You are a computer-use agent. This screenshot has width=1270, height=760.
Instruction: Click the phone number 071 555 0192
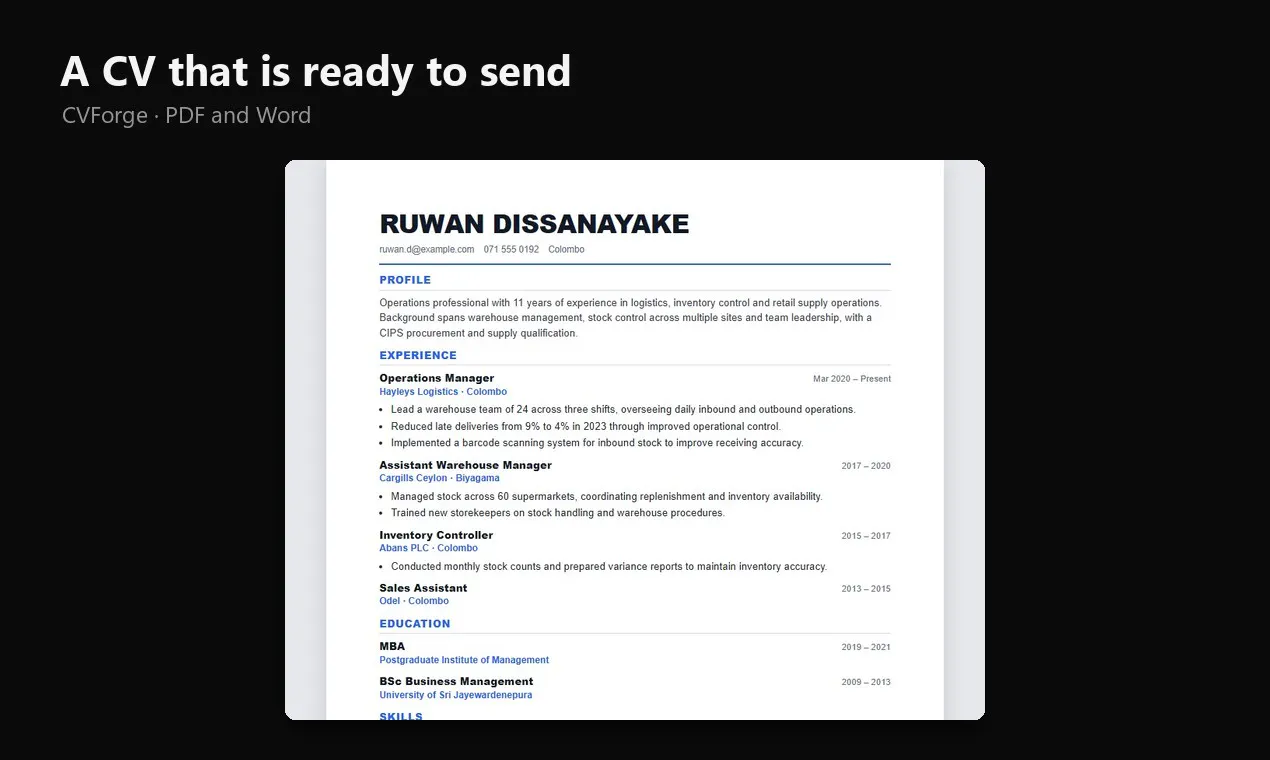coord(511,249)
